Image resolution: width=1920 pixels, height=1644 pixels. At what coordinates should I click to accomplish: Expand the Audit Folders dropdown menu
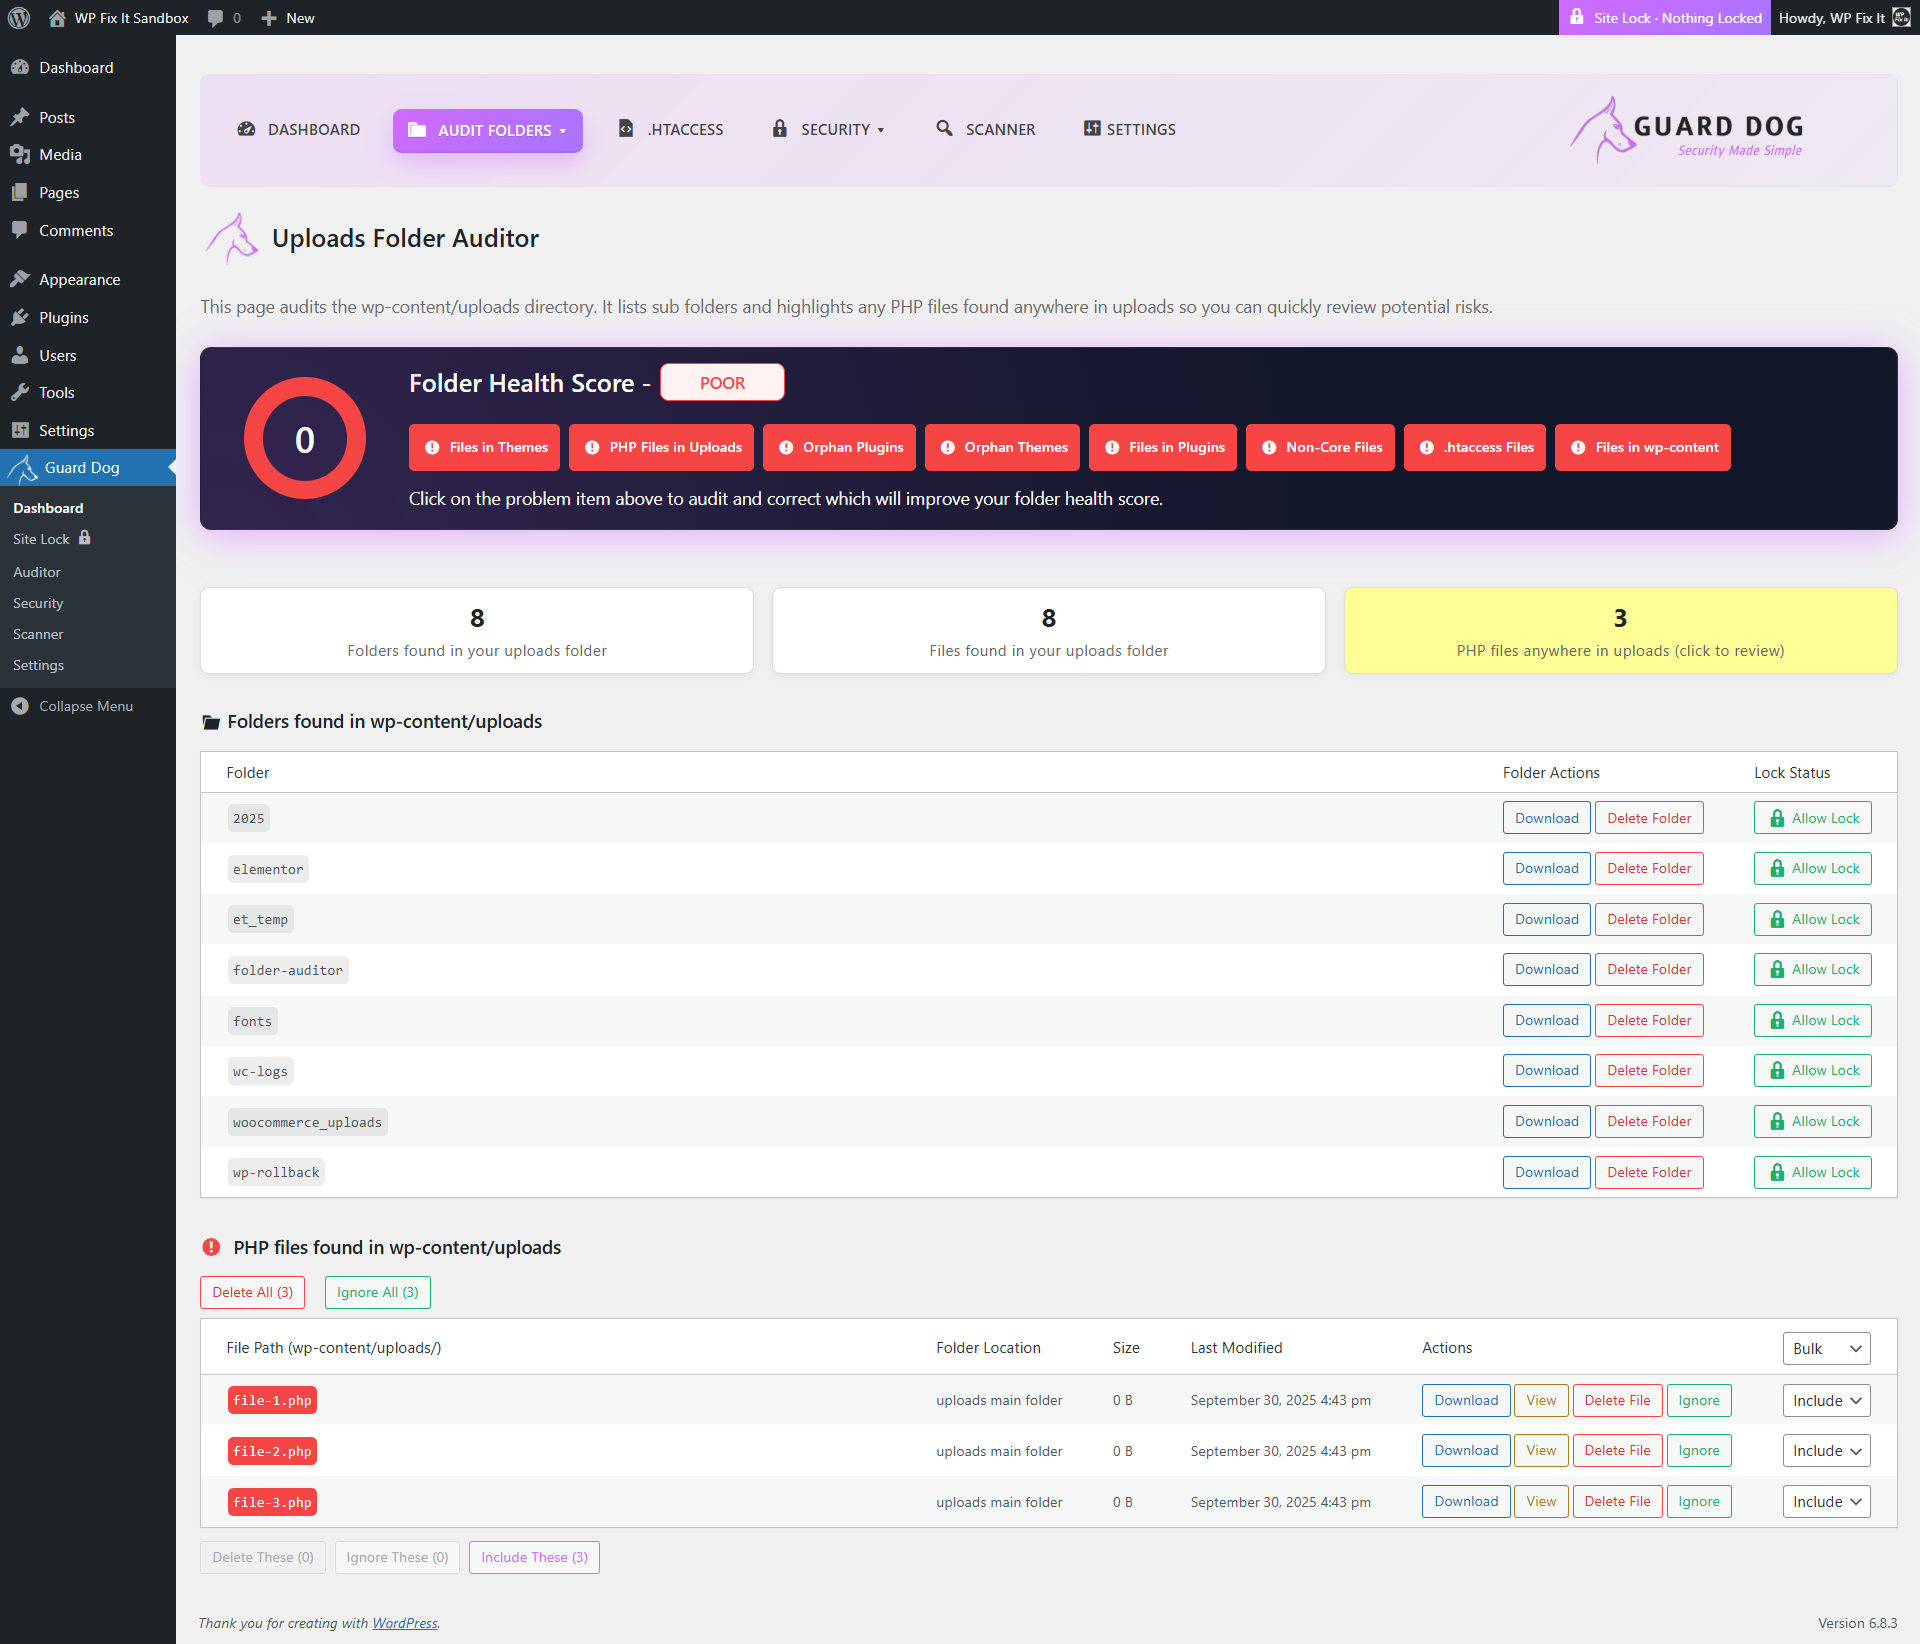pos(488,131)
